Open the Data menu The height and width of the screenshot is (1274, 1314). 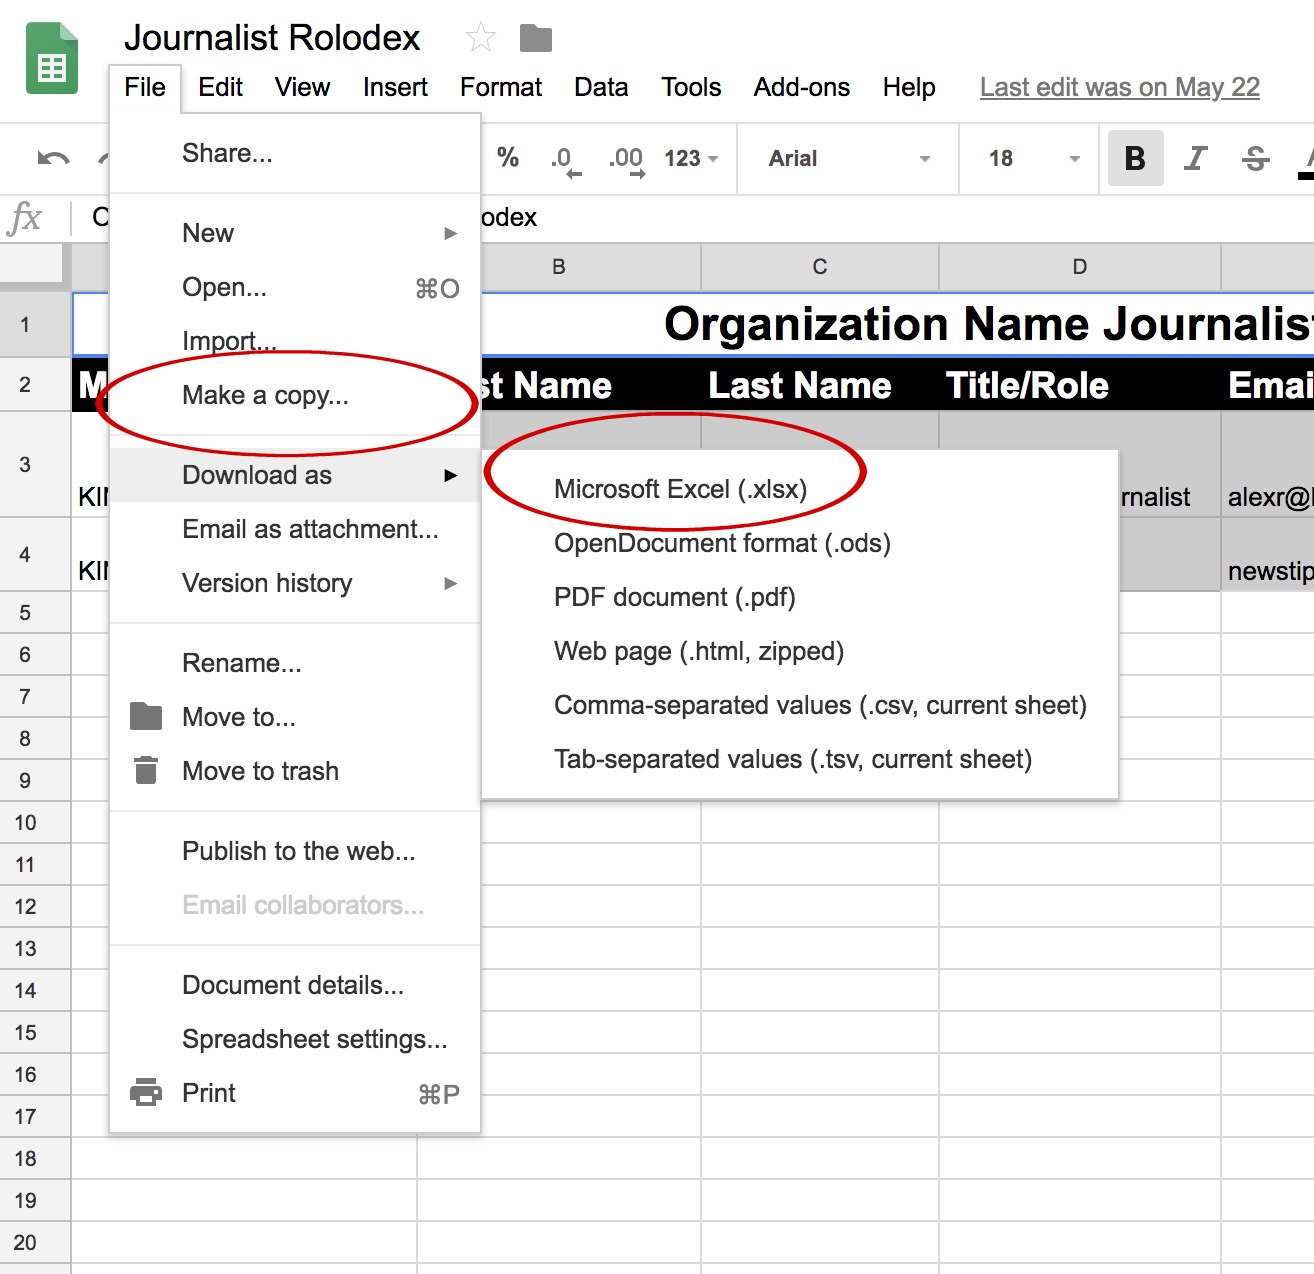(x=601, y=87)
